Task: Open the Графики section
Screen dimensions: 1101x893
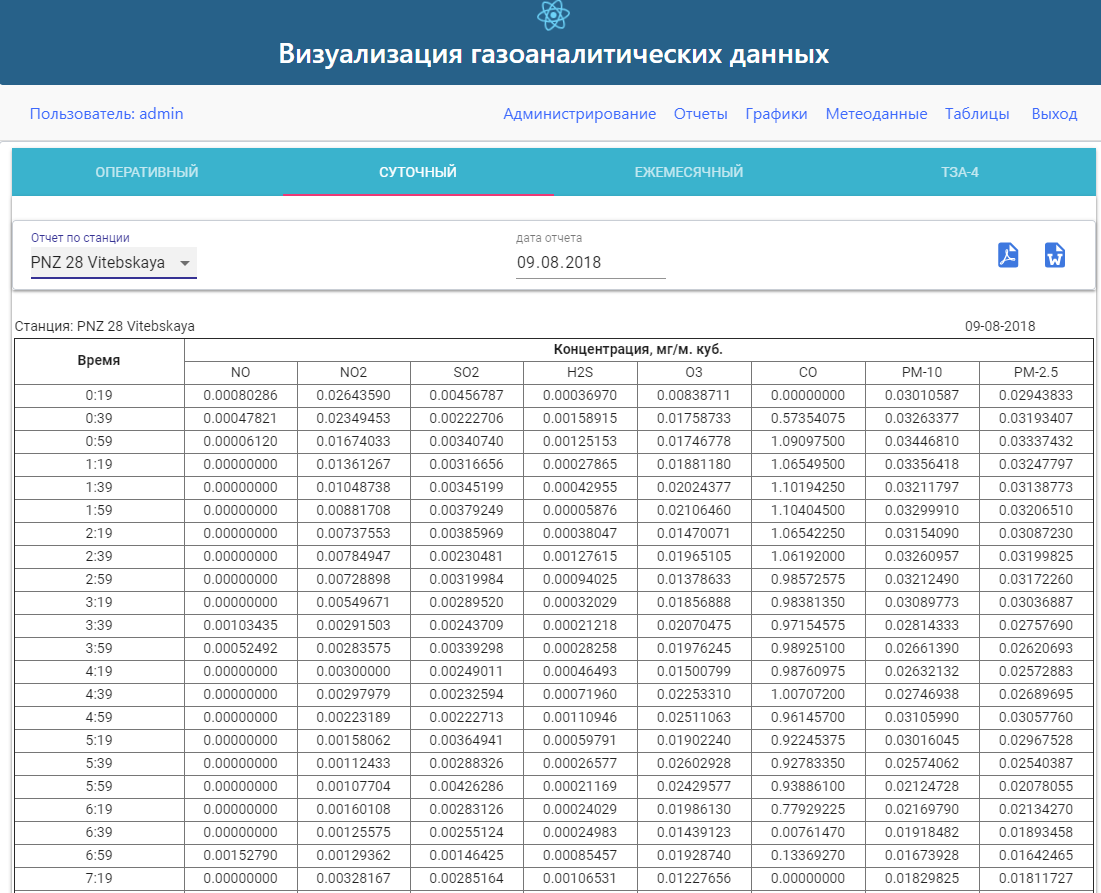Action: pos(776,114)
